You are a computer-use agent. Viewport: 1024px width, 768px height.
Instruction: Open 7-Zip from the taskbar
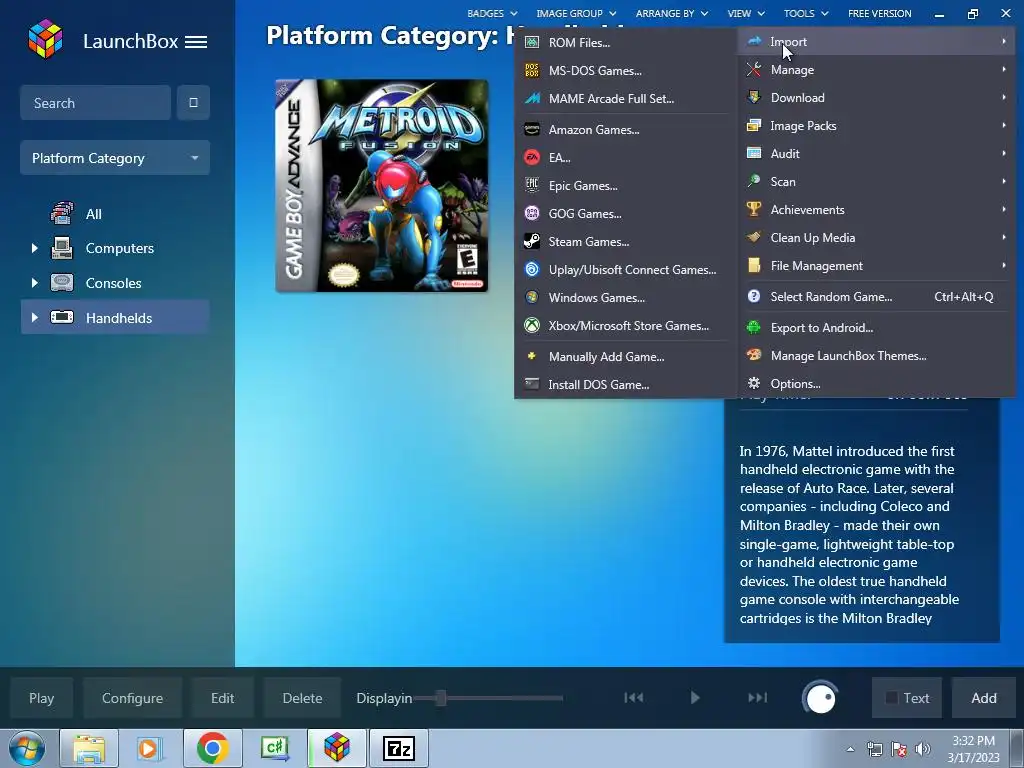pyautogui.click(x=398, y=748)
